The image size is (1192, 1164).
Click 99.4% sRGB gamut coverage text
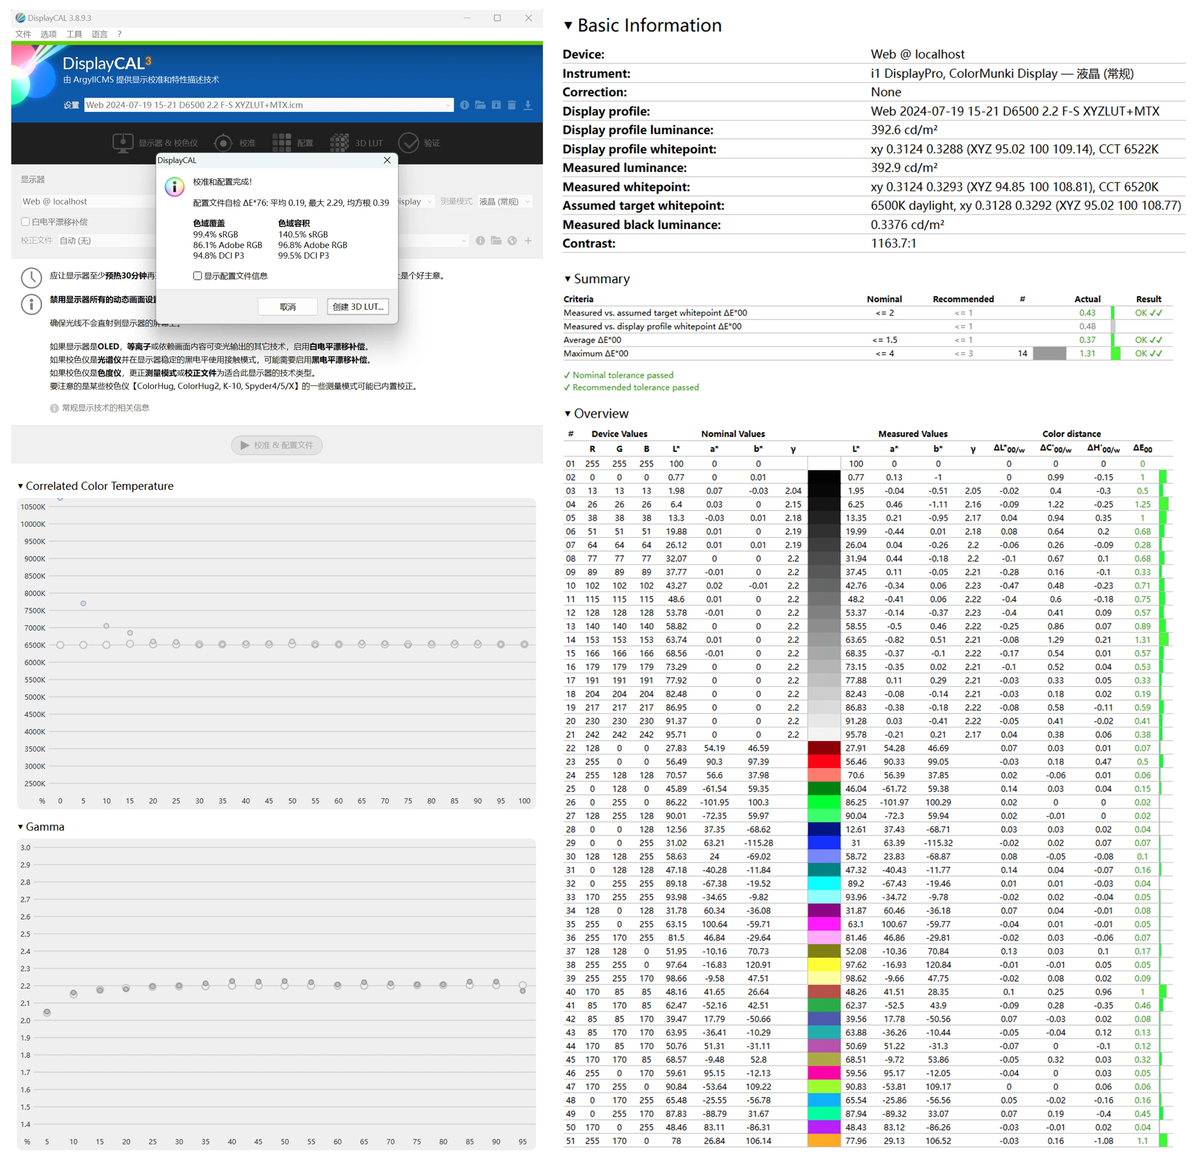point(215,235)
